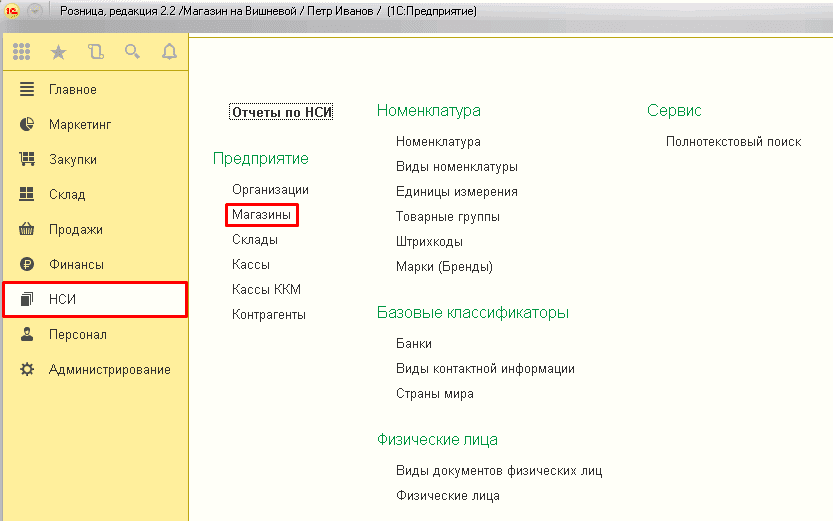Switch to the Продажи section
This screenshot has width=833, height=521.
tap(75, 230)
